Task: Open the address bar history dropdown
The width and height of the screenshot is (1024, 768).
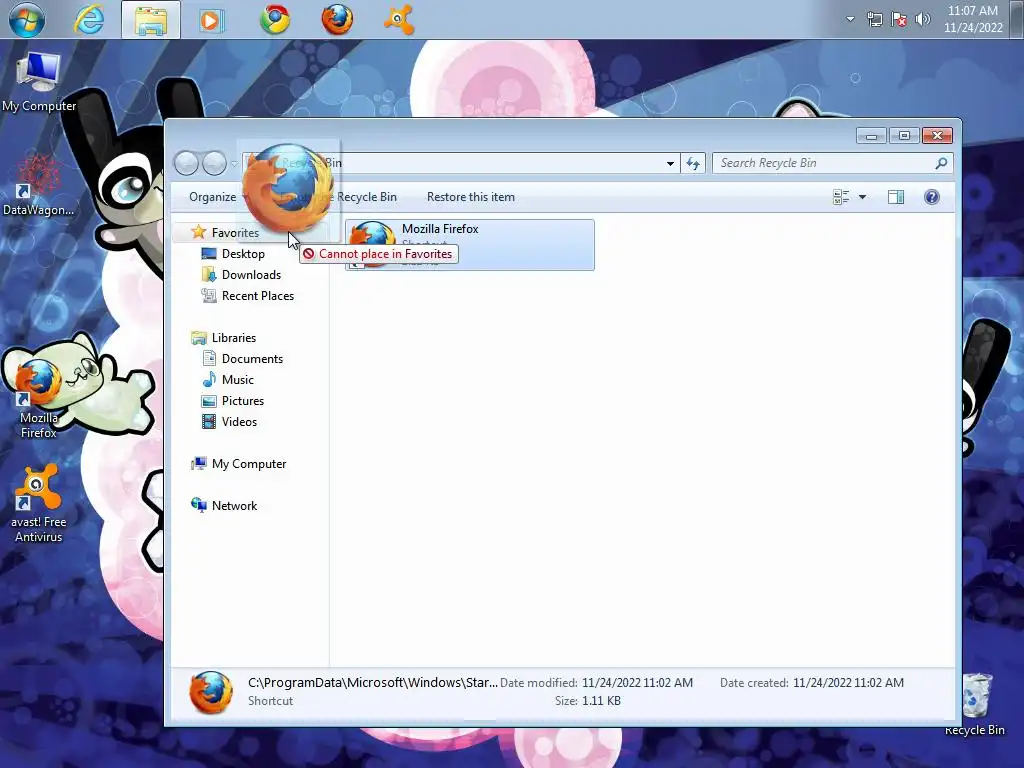Action: (x=670, y=163)
